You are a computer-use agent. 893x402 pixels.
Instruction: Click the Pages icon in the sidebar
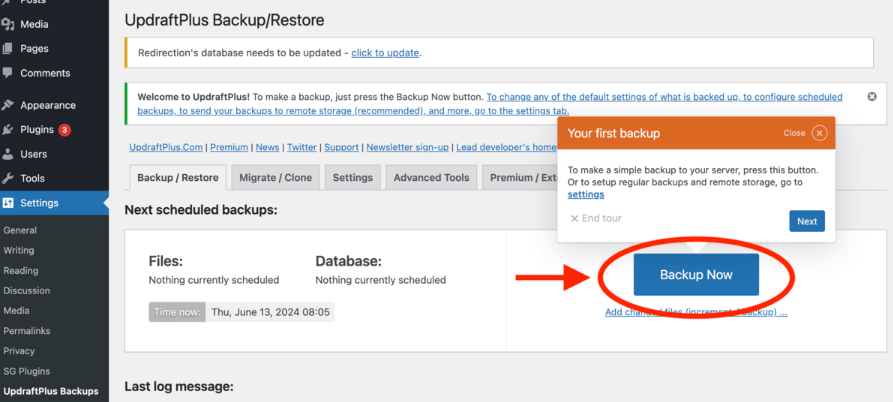pyautogui.click(x=9, y=49)
